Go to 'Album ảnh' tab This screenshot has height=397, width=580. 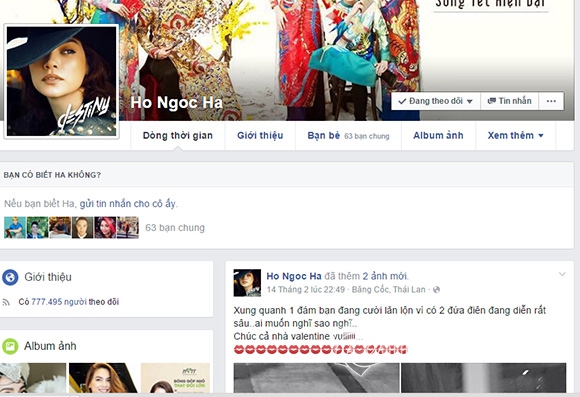point(438,135)
